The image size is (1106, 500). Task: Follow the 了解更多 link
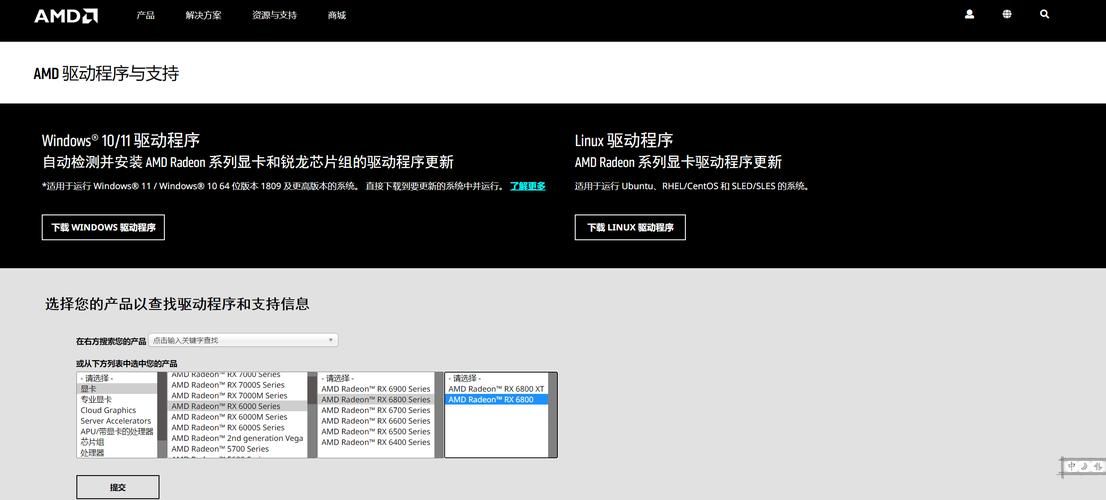(x=528, y=186)
